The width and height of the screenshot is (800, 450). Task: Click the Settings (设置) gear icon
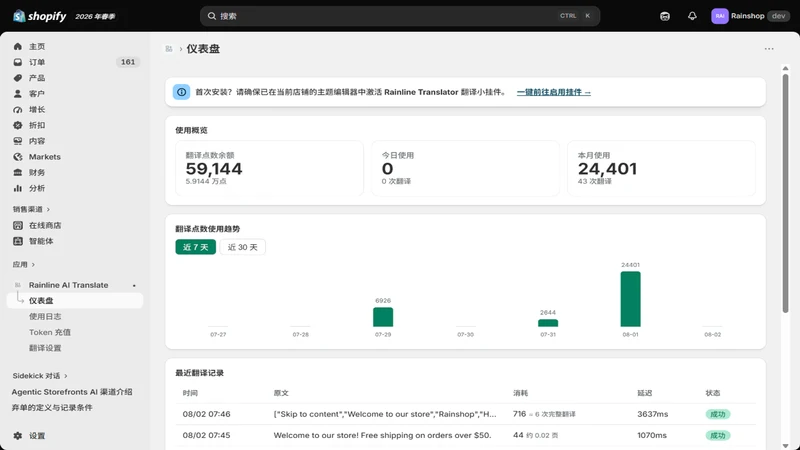[18, 436]
